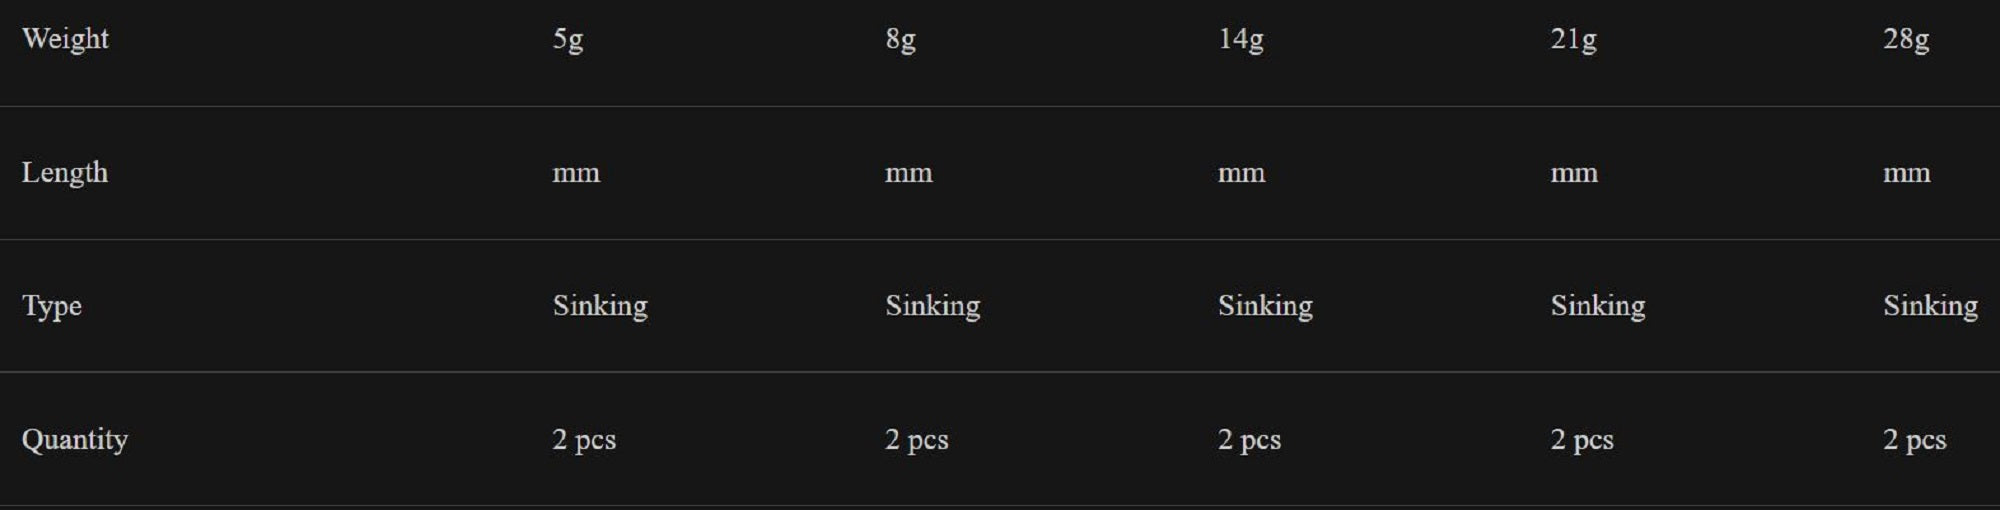Click the Quantity row label
The image size is (2000, 510).
tap(75, 439)
